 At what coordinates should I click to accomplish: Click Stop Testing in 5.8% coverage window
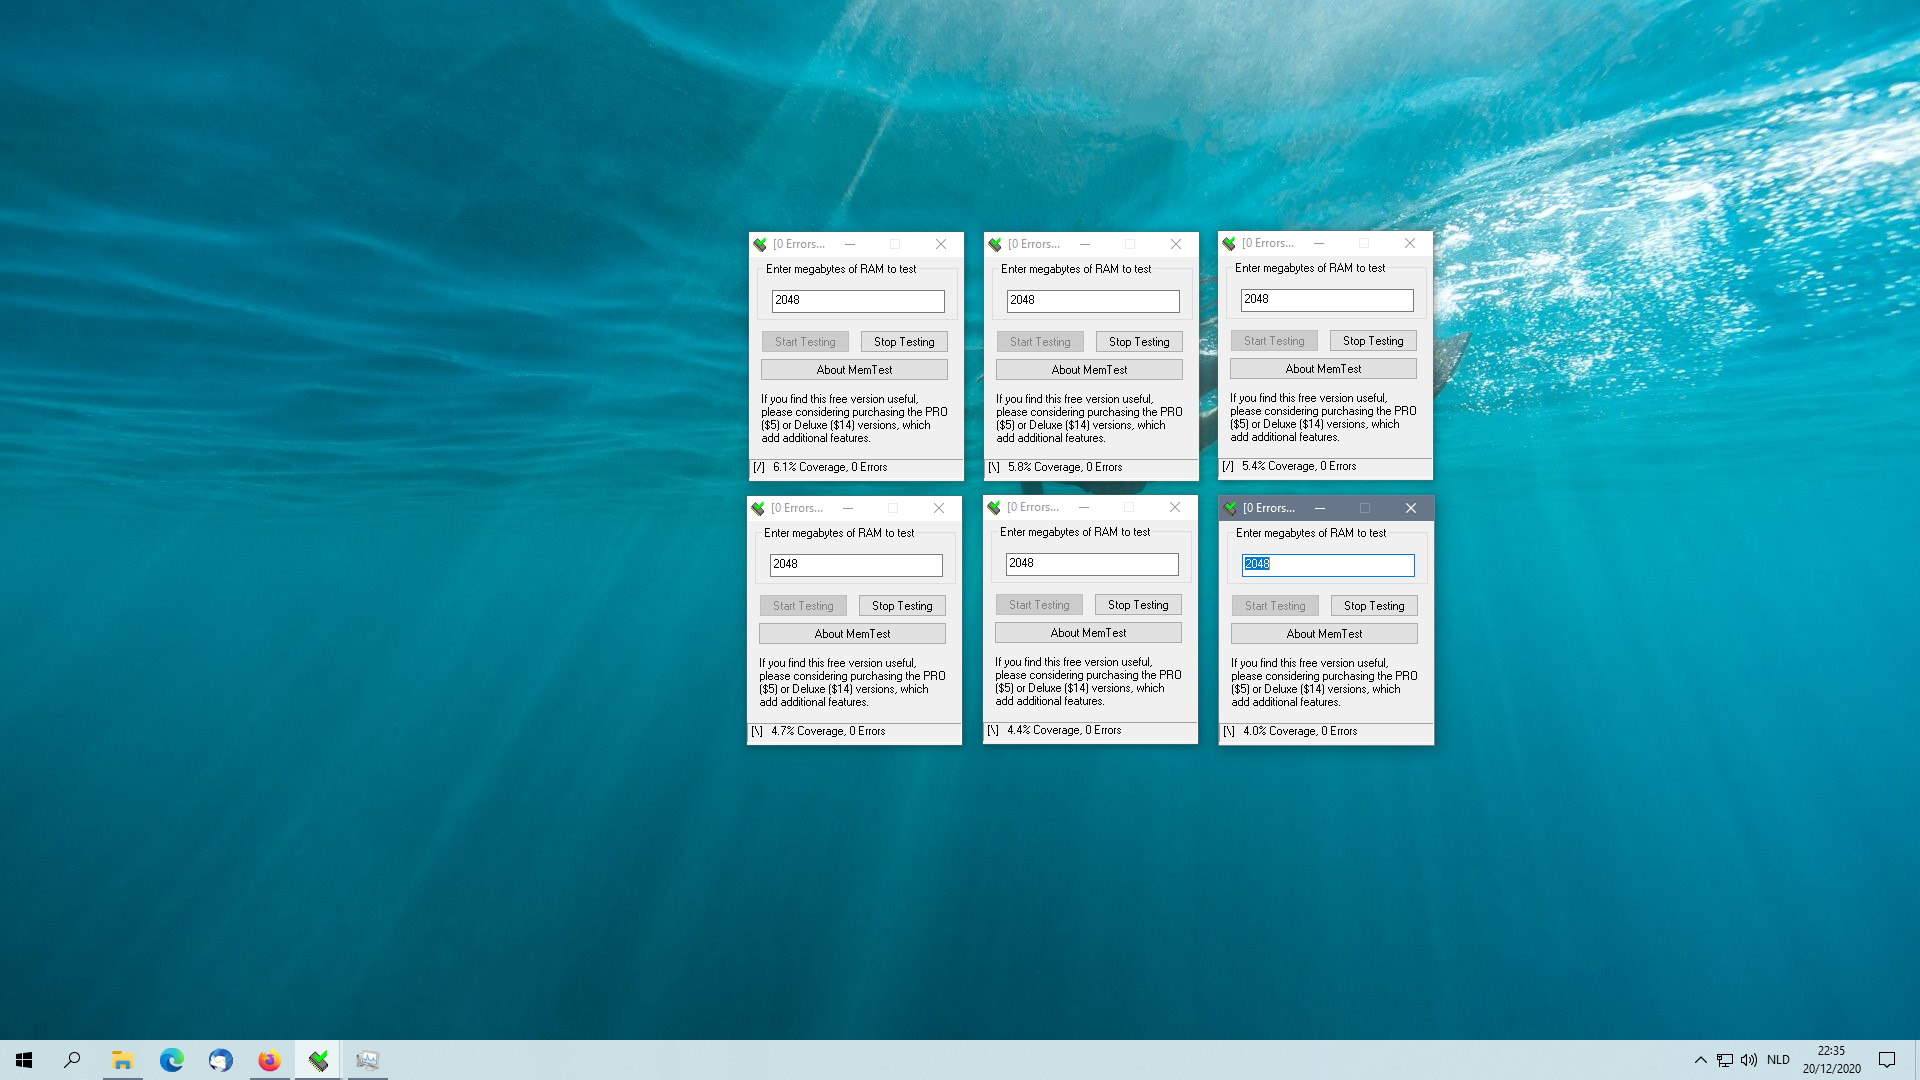1139,342
